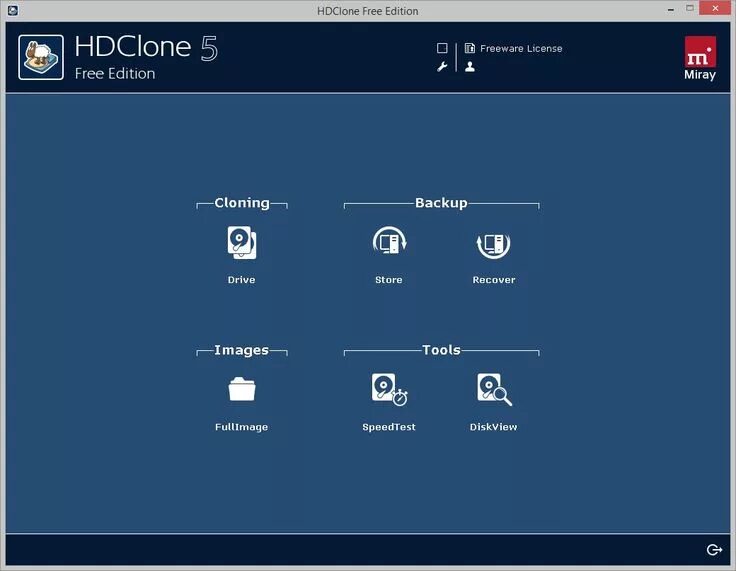The height and width of the screenshot is (571, 736).
Task: Launch the Store backup icon
Action: pos(389,243)
